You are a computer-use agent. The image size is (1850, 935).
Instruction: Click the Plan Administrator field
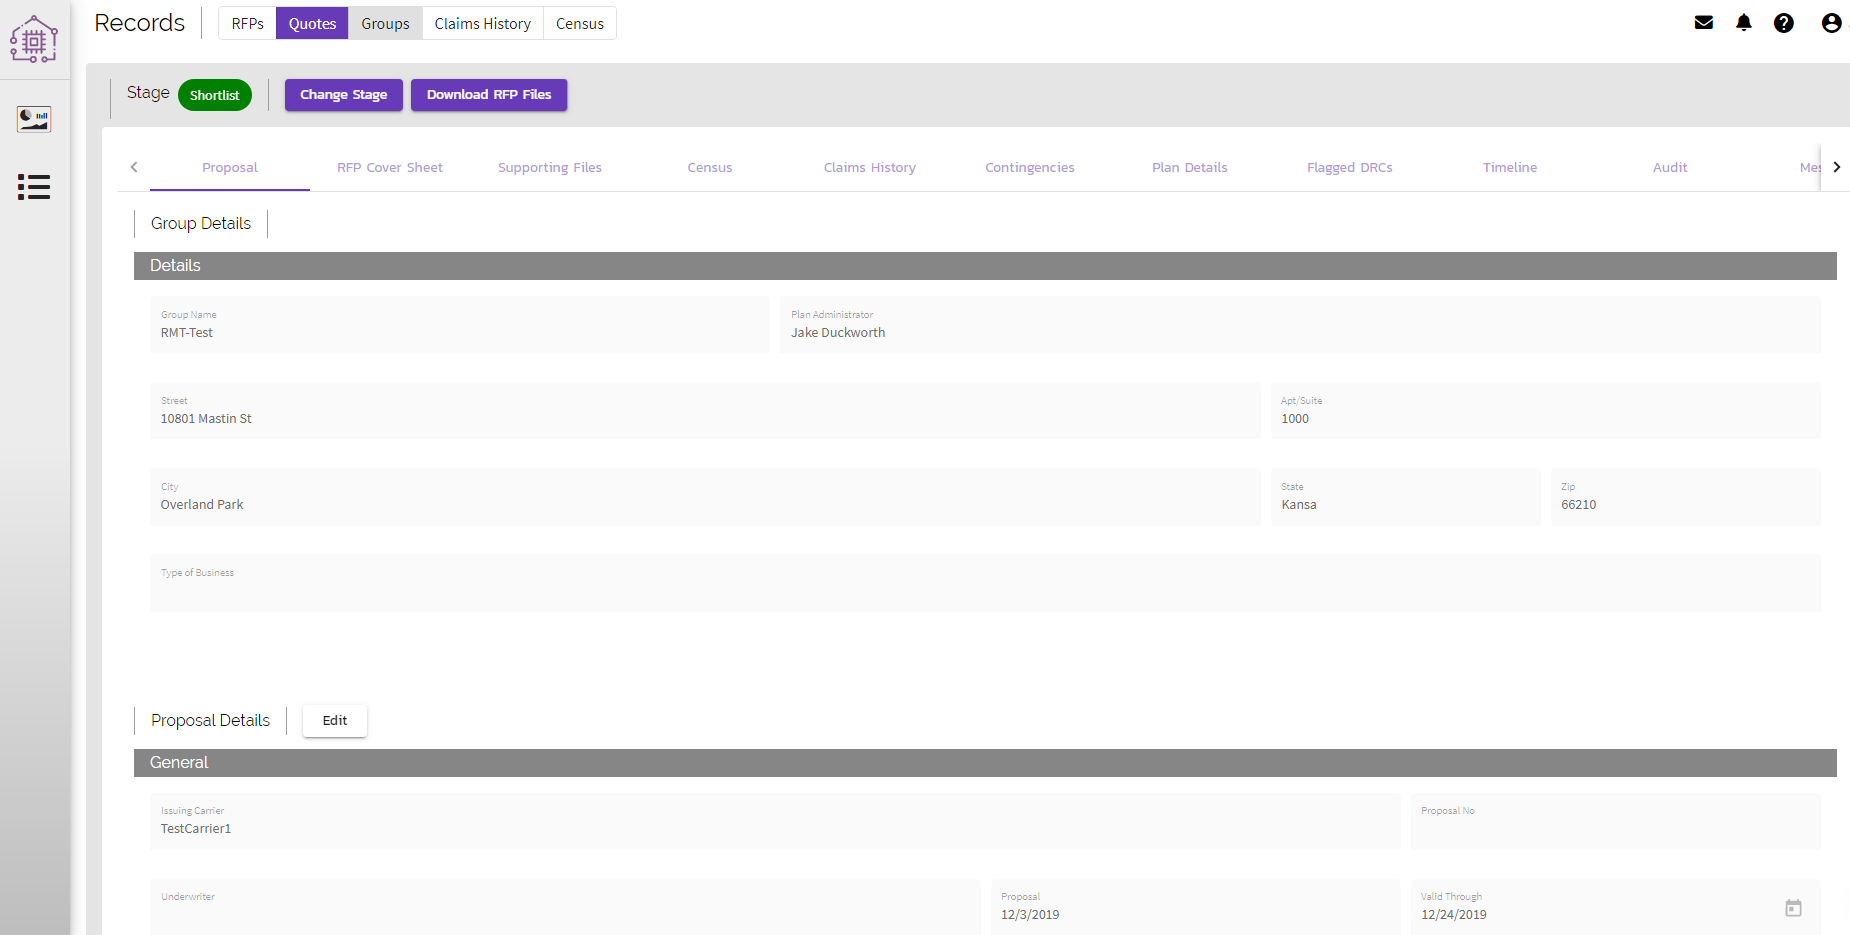pyautogui.click(x=1300, y=324)
